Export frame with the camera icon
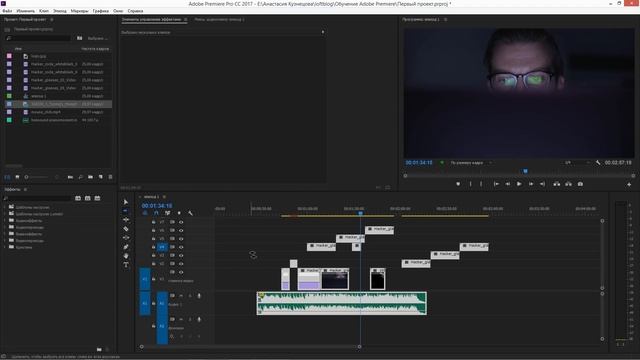640x360 pixels. coord(580,184)
